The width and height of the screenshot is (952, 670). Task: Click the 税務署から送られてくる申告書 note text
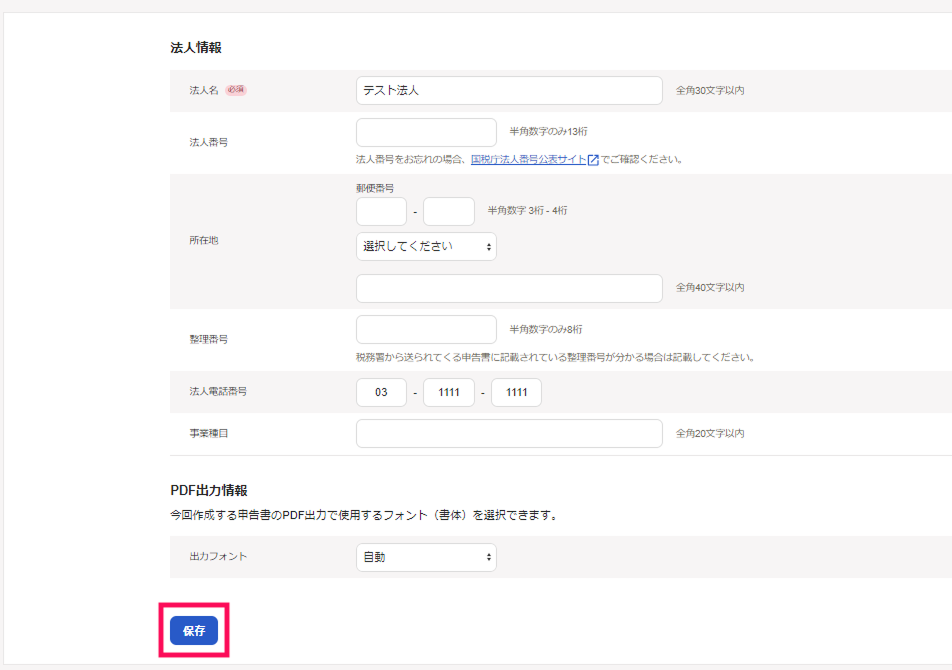click(x=556, y=357)
